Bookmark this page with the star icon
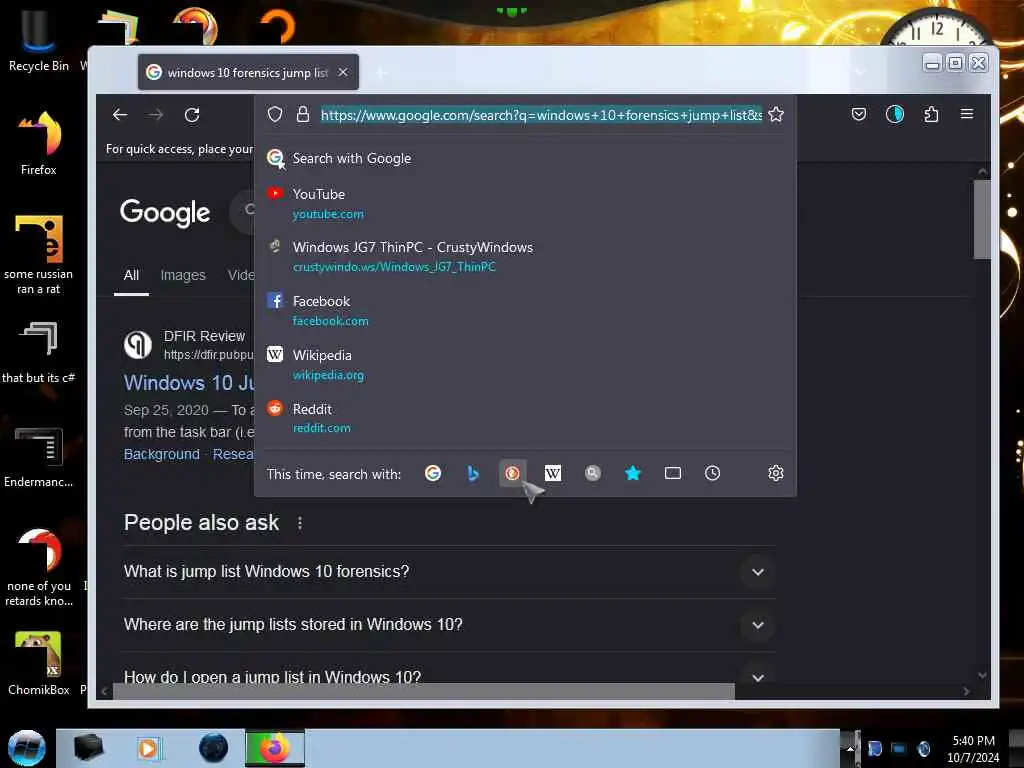Image resolution: width=1024 pixels, height=768 pixels. [776, 115]
